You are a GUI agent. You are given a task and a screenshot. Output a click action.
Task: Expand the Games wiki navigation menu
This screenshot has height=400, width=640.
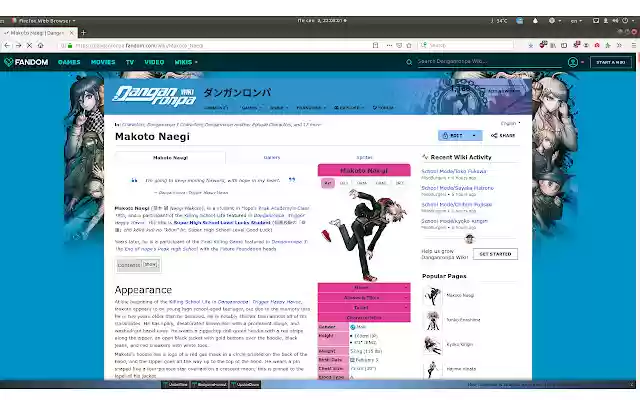coord(250,108)
